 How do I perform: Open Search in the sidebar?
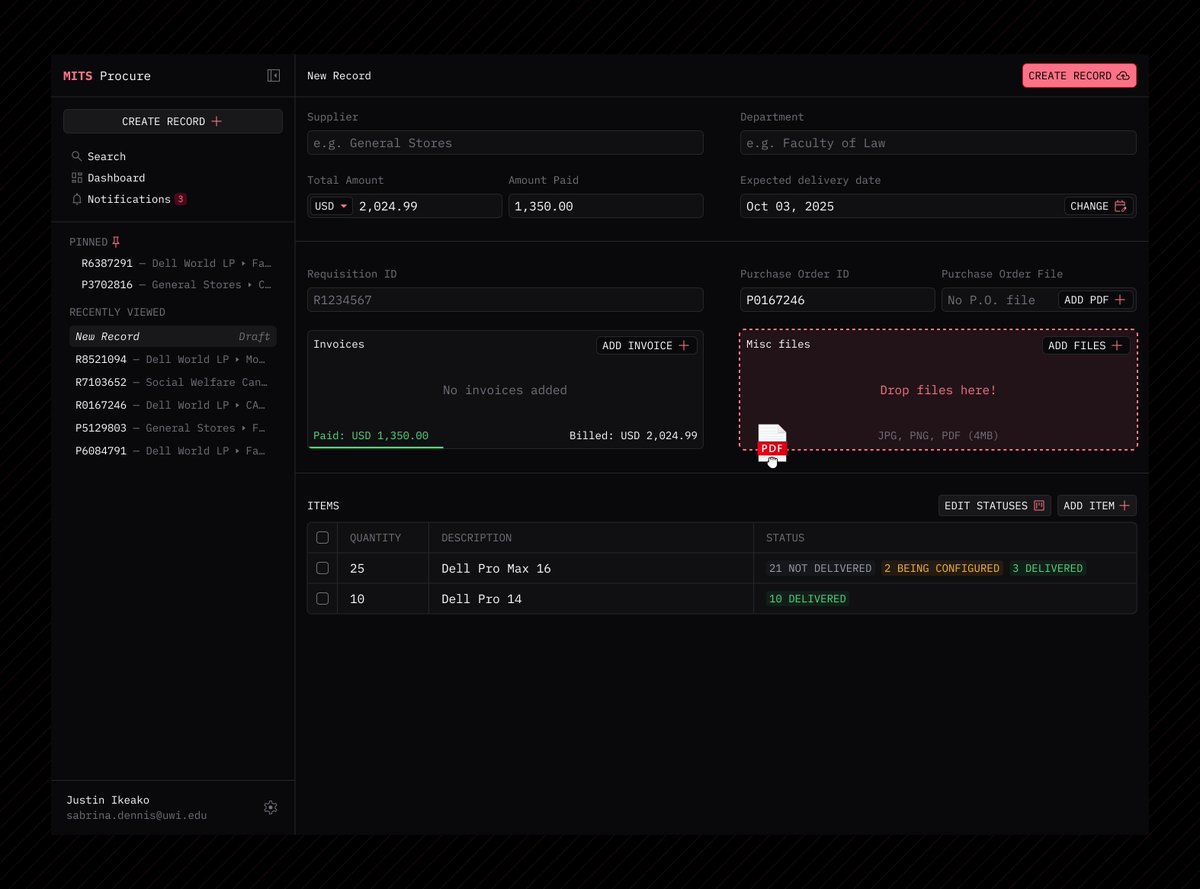pyautogui.click(x=98, y=157)
